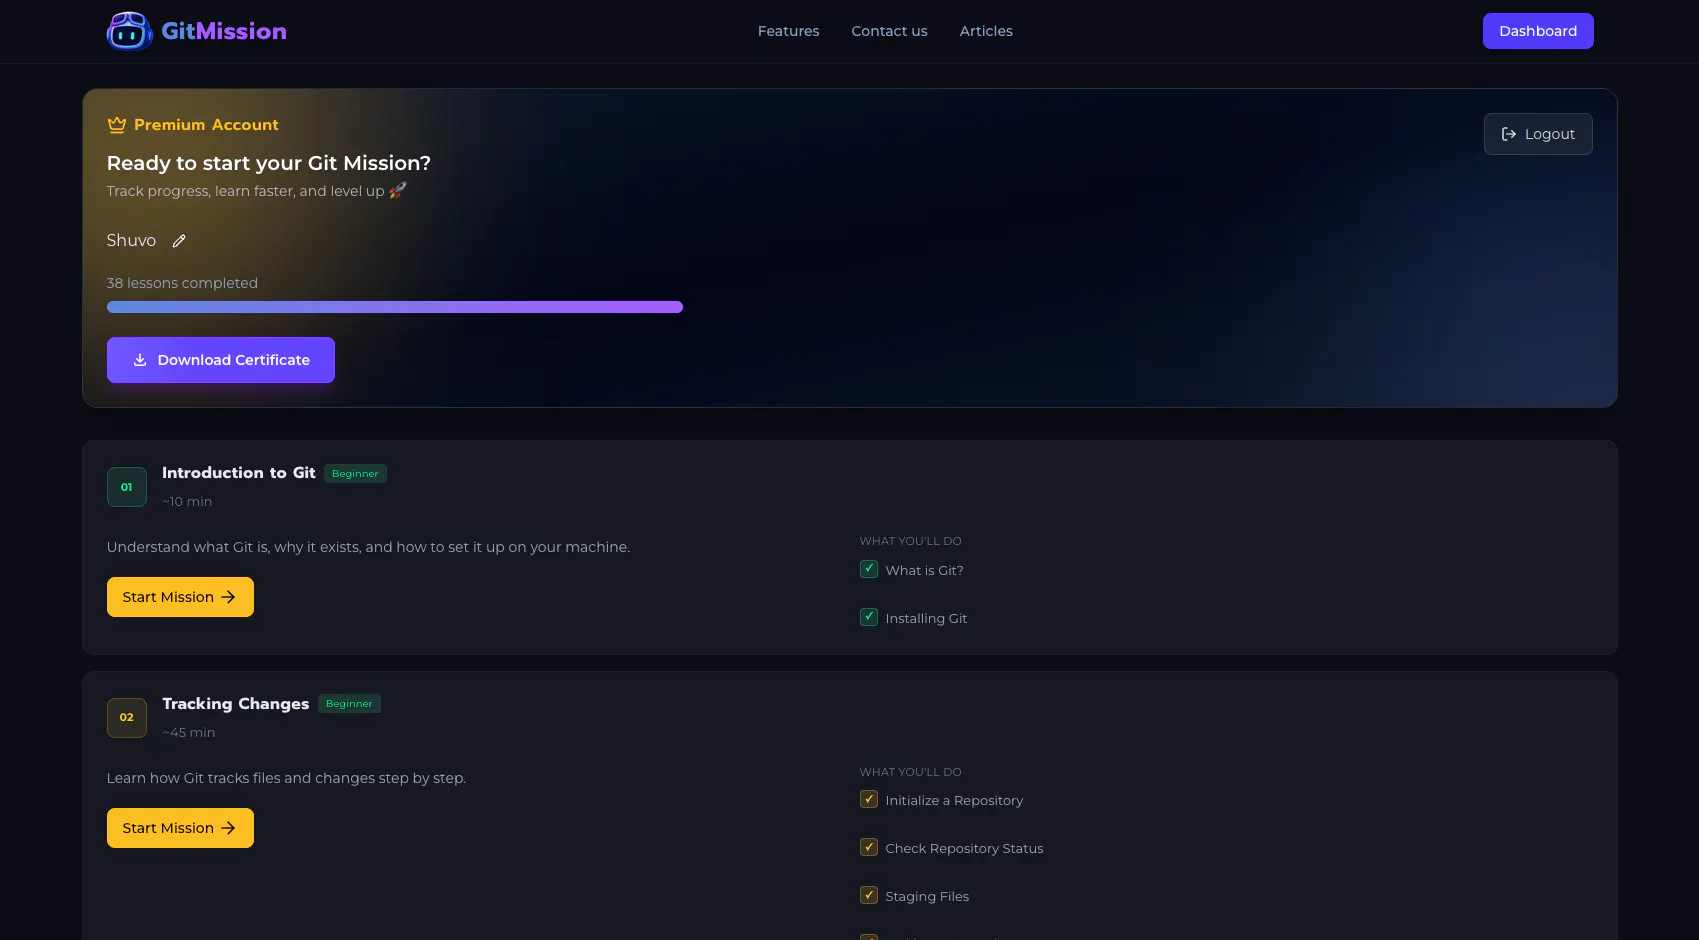The width and height of the screenshot is (1699, 940).
Task: Open the Contact us nav item
Action: pyautogui.click(x=889, y=31)
